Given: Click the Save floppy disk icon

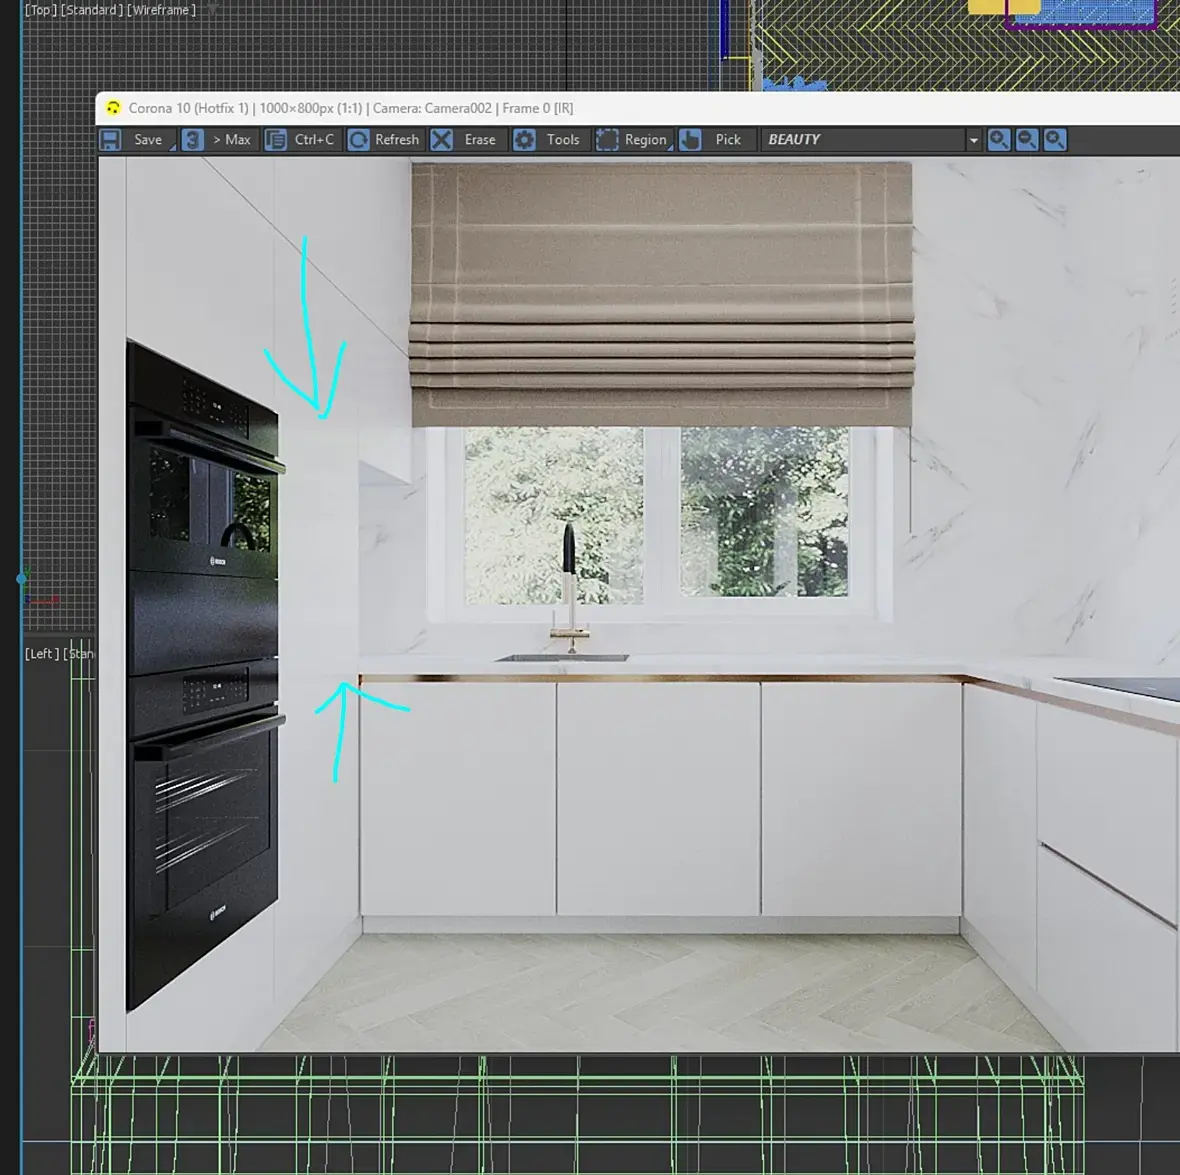Looking at the screenshot, I should [111, 140].
